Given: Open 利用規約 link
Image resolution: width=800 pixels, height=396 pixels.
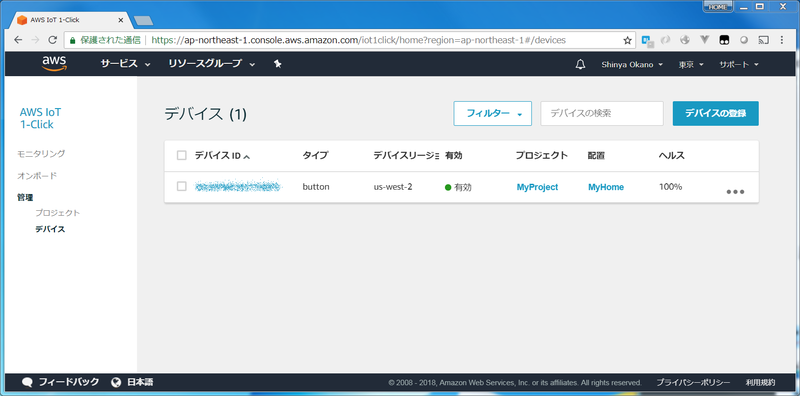Looking at the screenshot, I should pos(760,382).
